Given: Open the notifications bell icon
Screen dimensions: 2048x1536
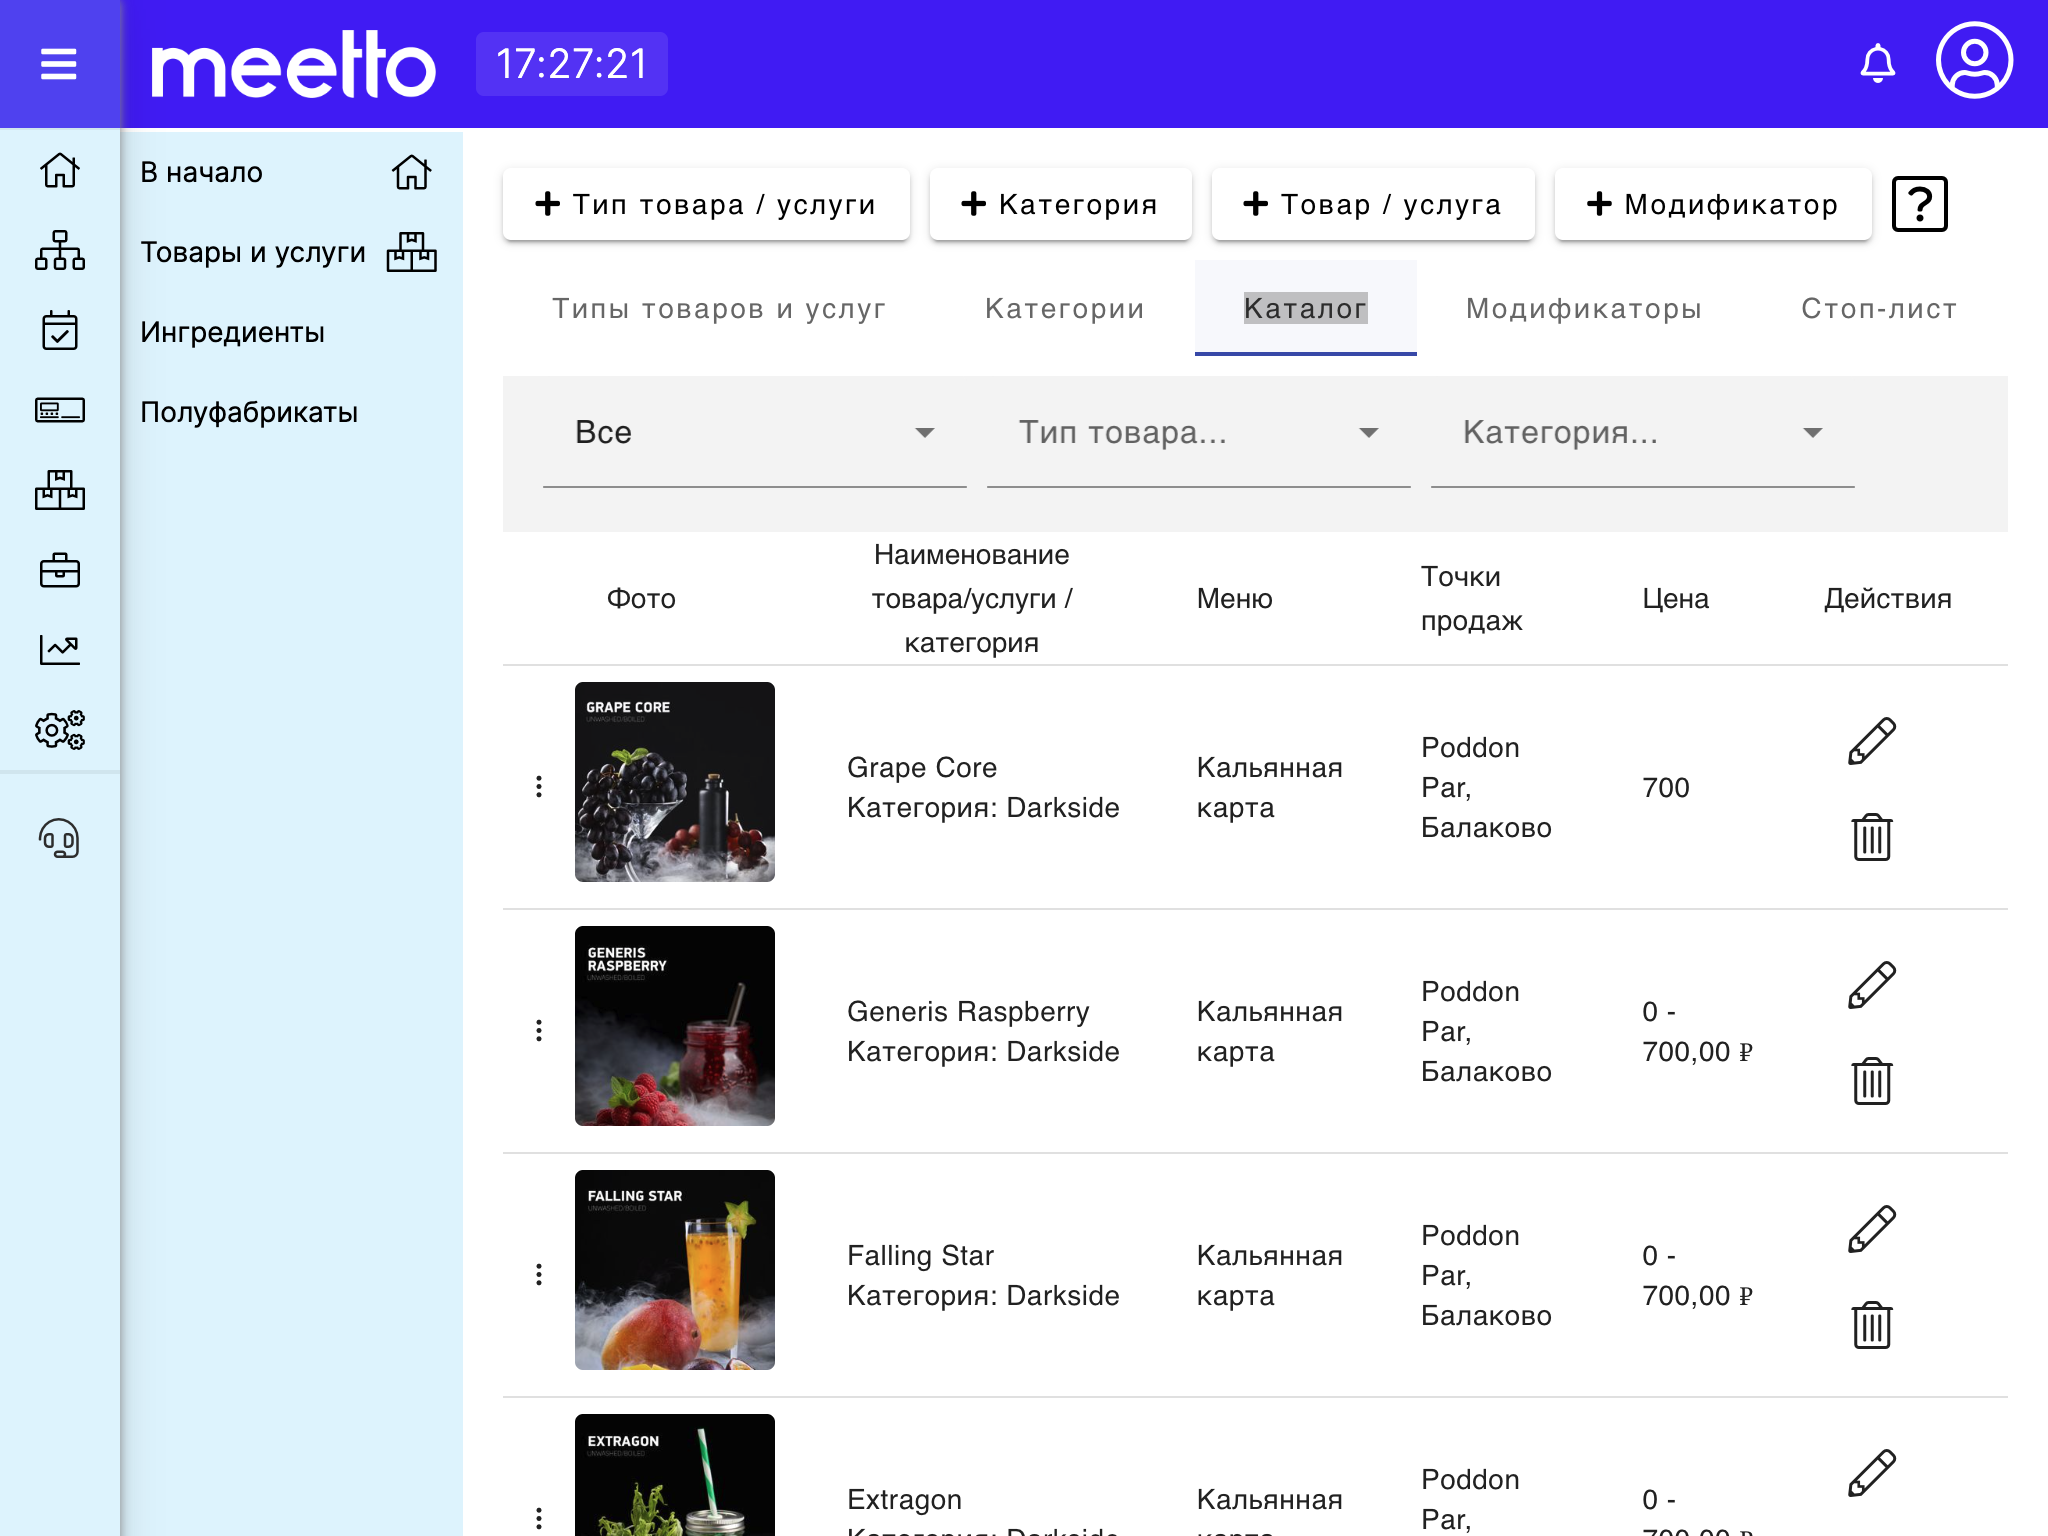Looking at the screenshot, I should (1878, 62).
